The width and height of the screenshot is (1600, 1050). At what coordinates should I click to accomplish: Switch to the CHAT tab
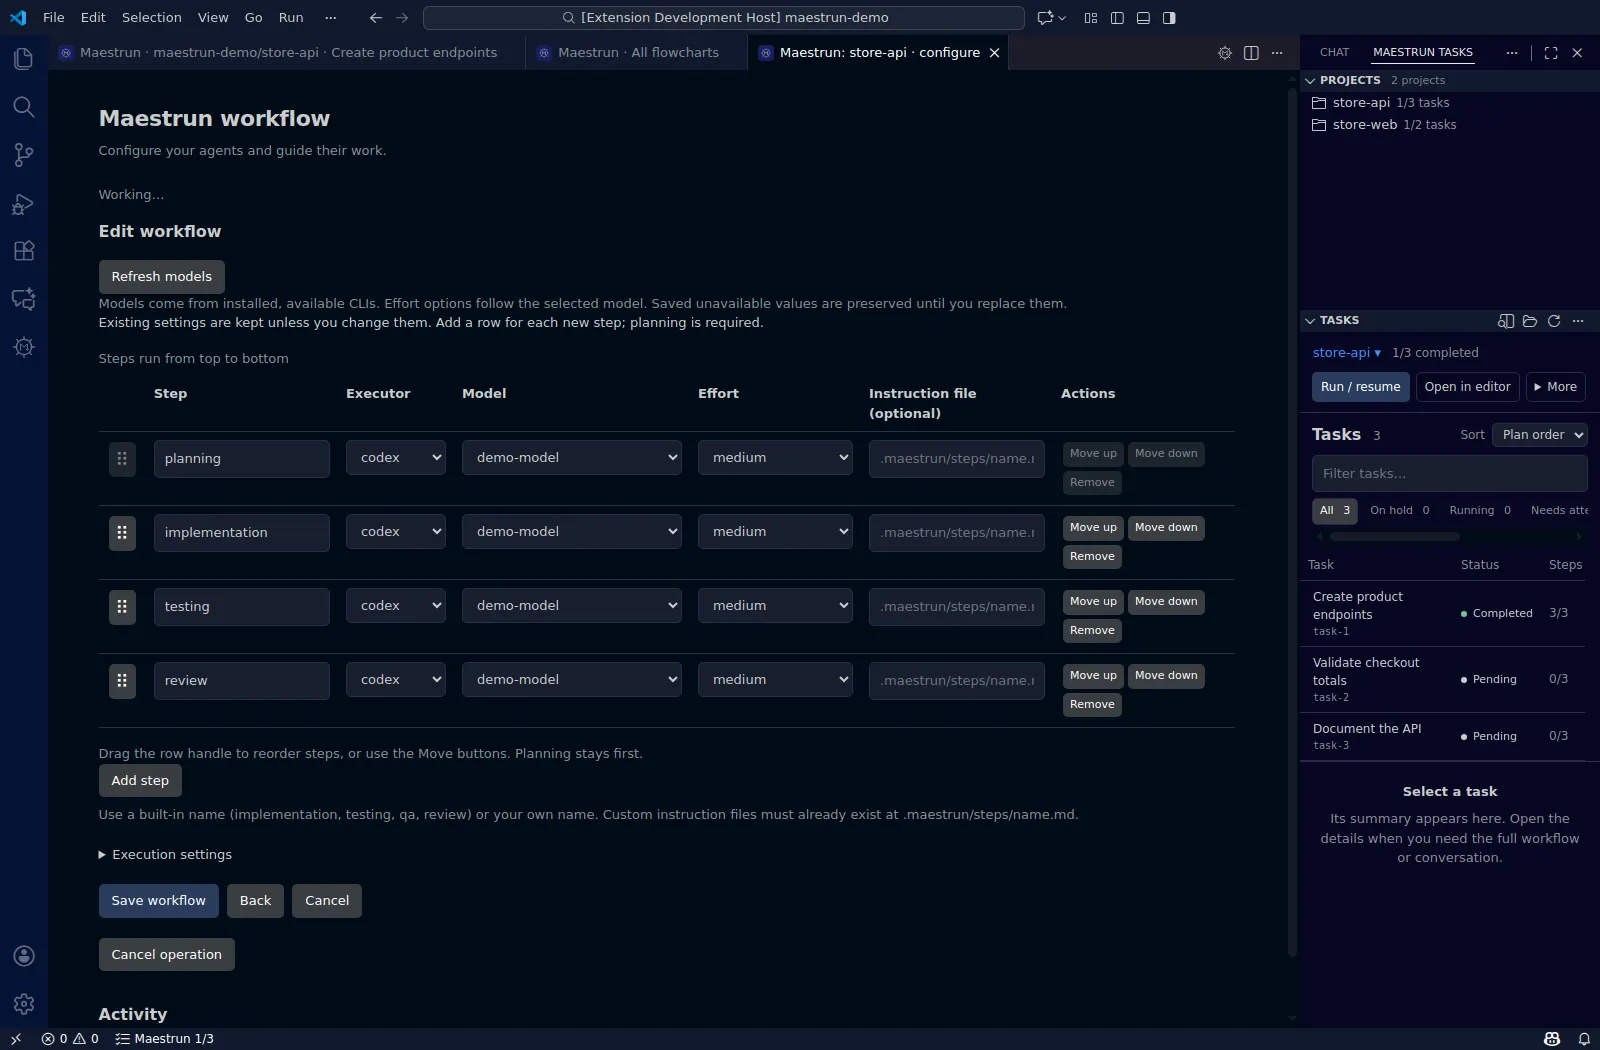click(1334, 53)
